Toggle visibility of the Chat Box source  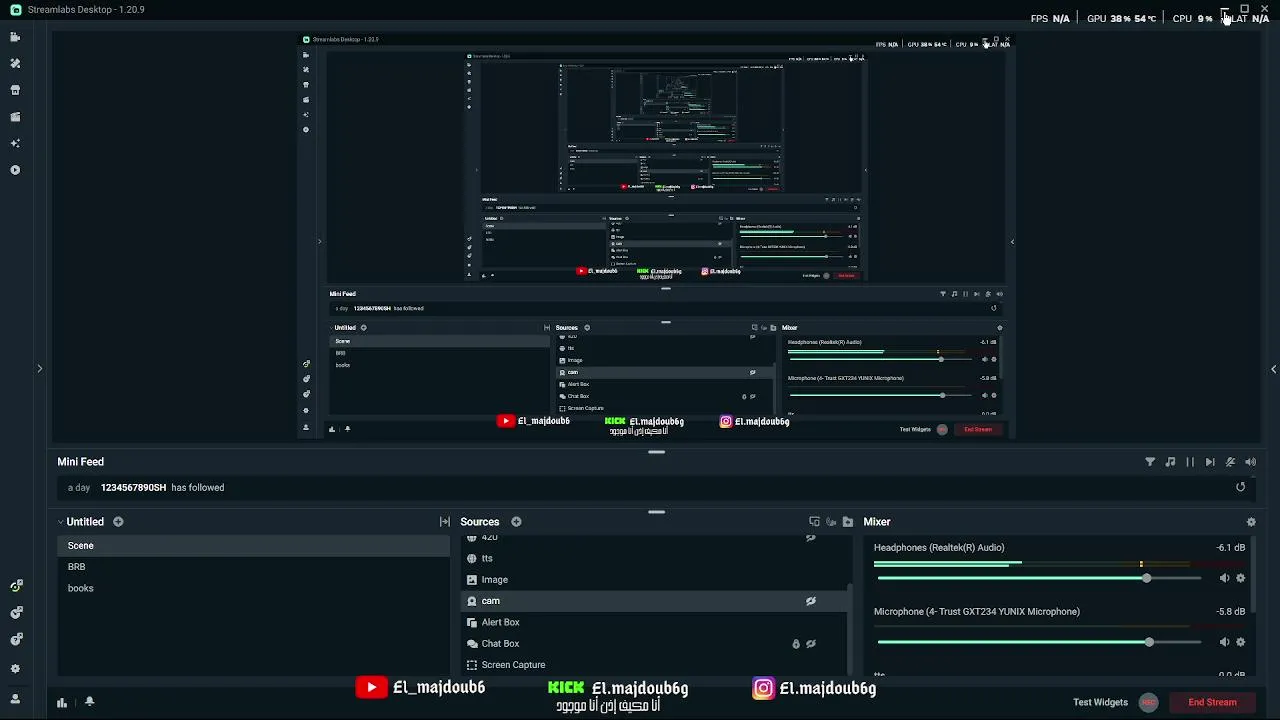click(x=811, y=644)
